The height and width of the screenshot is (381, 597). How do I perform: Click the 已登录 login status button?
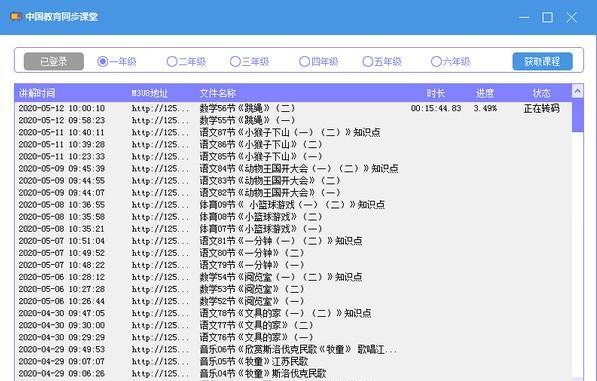tap(54, 61)
